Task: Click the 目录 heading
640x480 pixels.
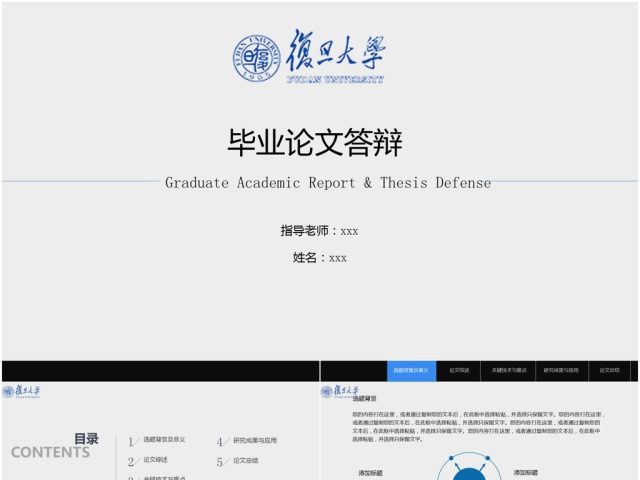Action: coord(86,439)
